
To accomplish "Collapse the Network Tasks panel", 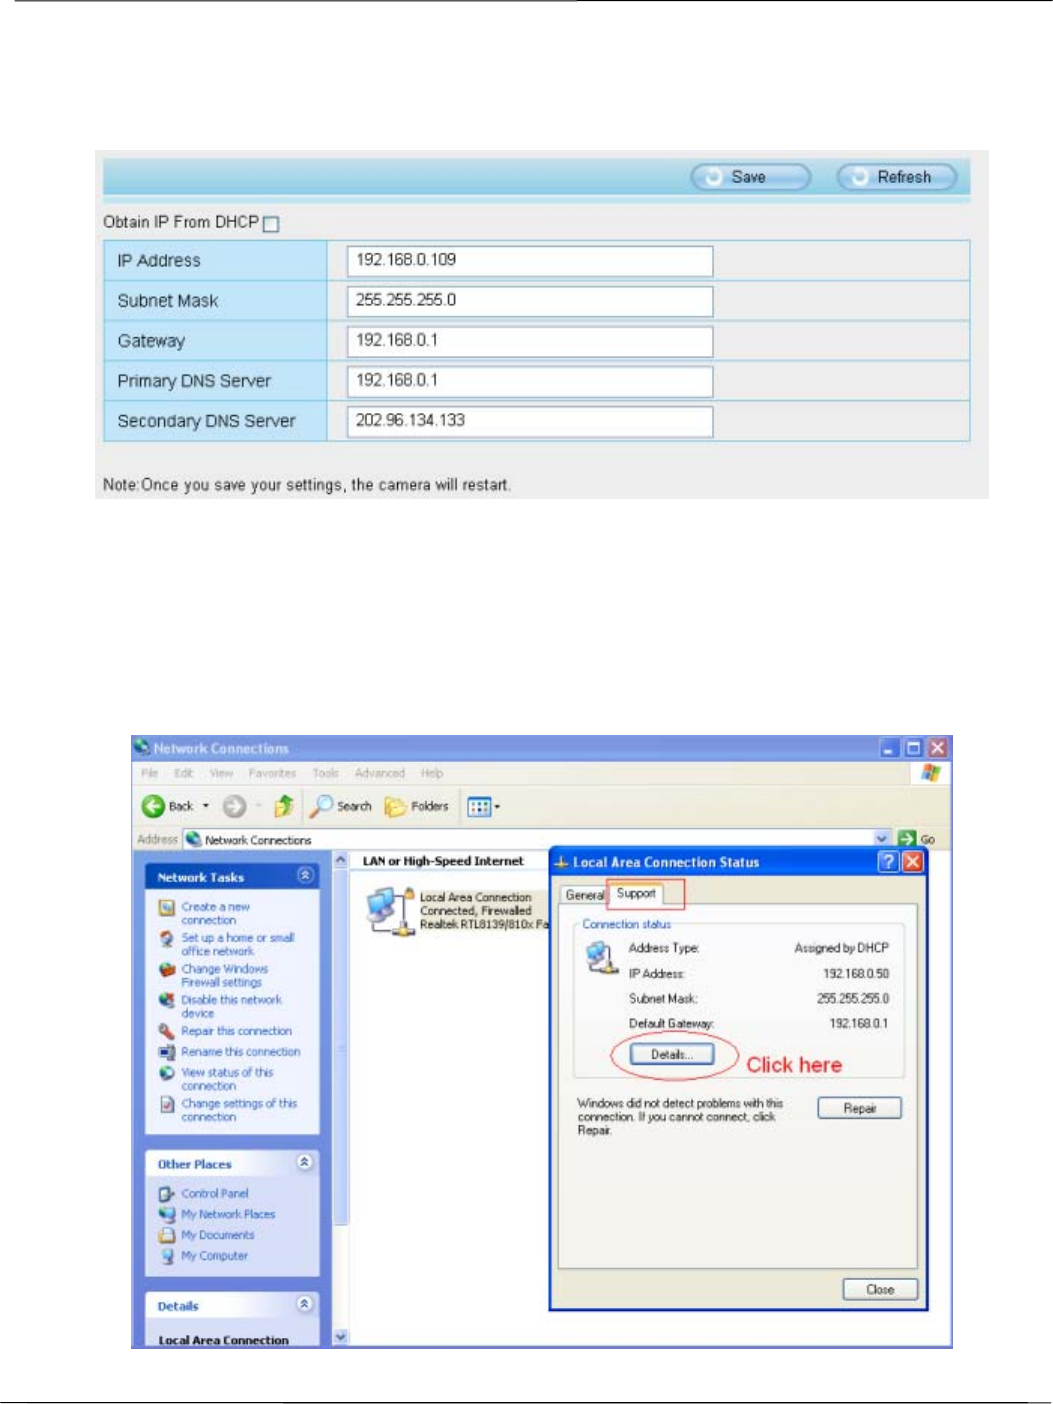I will (x=306, y=876).
